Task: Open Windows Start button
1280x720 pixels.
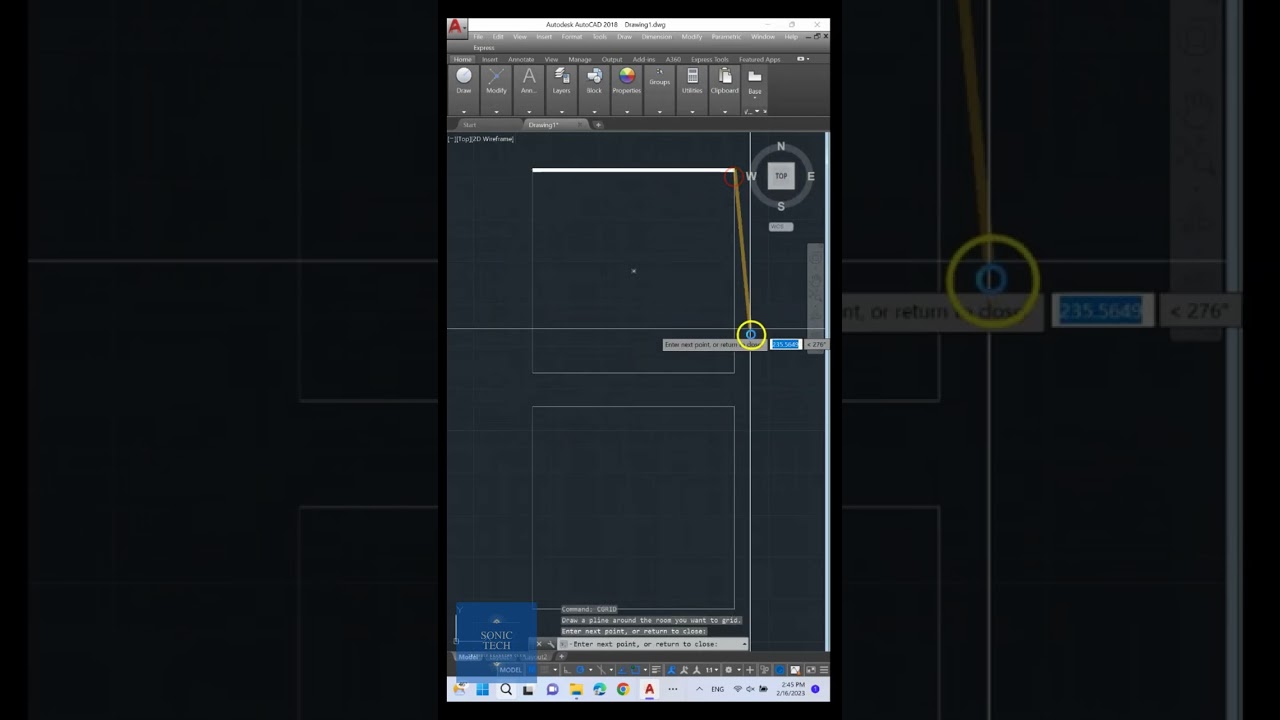Action: [483, 689]
